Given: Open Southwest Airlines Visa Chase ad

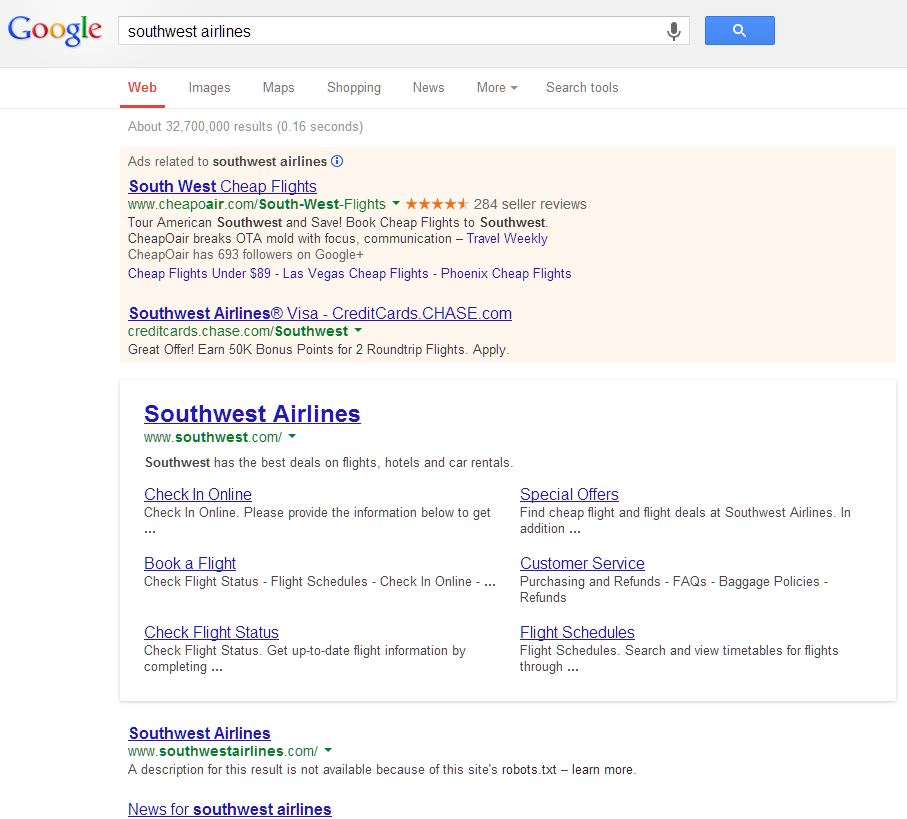Looking at the screenshot, I should (x=320, y=313).
